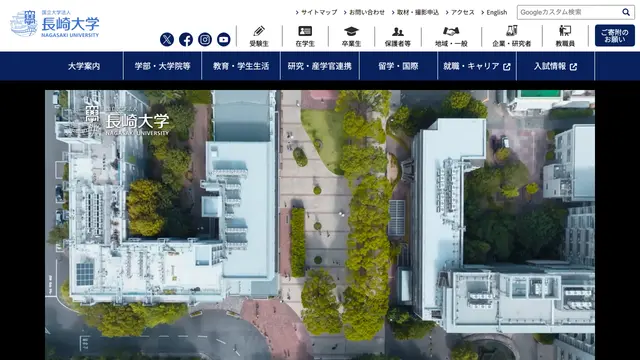Open the X (Twitter) social icon
This screenshot has height=360, width=640.
pos(167,40)
